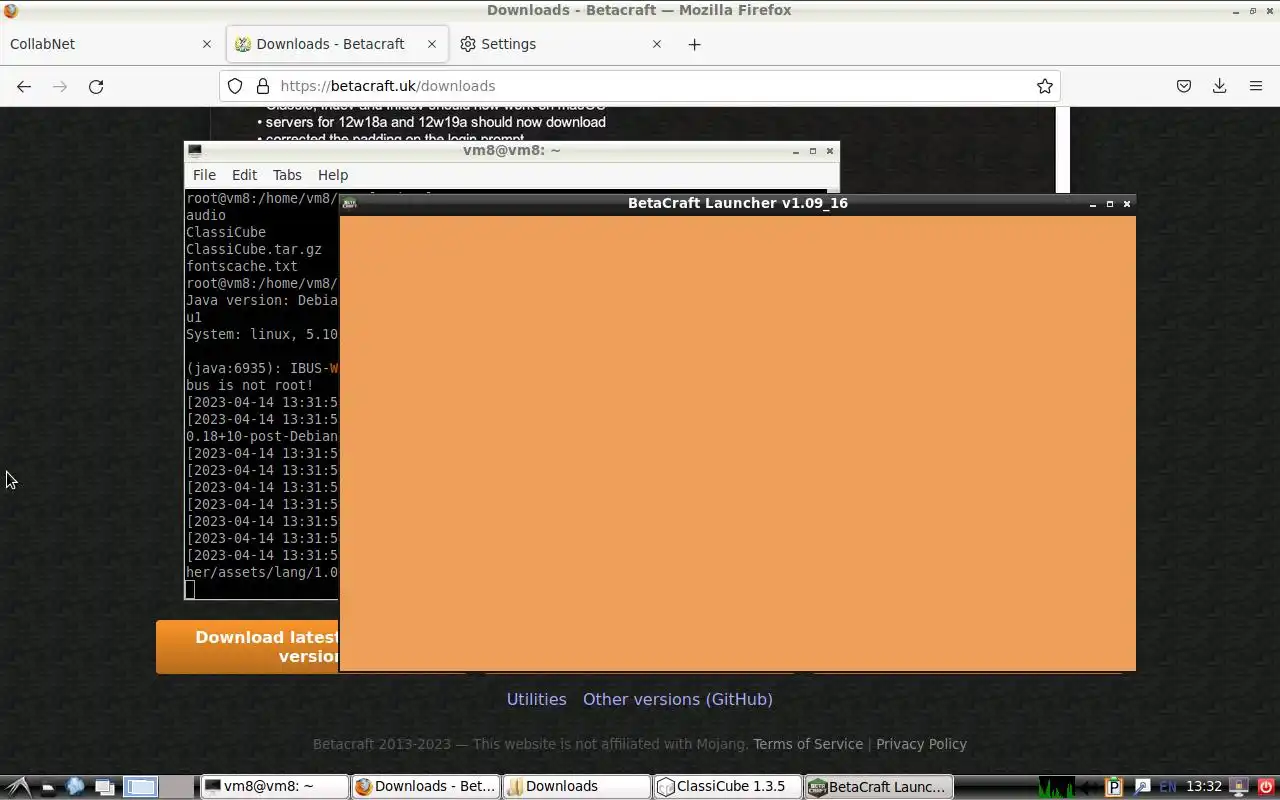The width and height of the screenshot is (1280, 800).
Task: Click the terminal window title icon
Action: [195, 150]
